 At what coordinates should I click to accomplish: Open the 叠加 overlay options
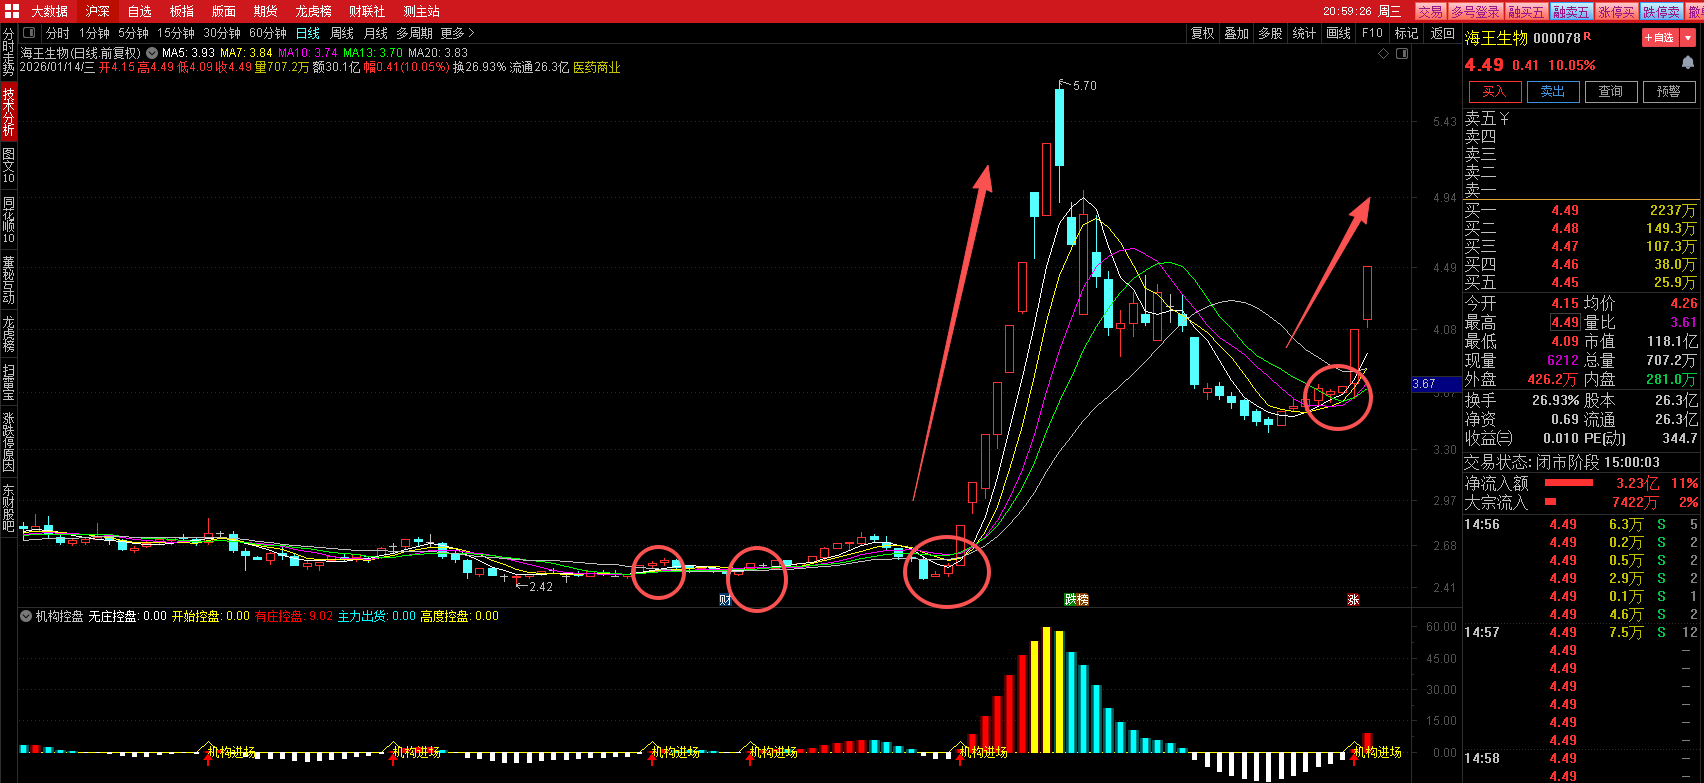(x=1237, y=33)
